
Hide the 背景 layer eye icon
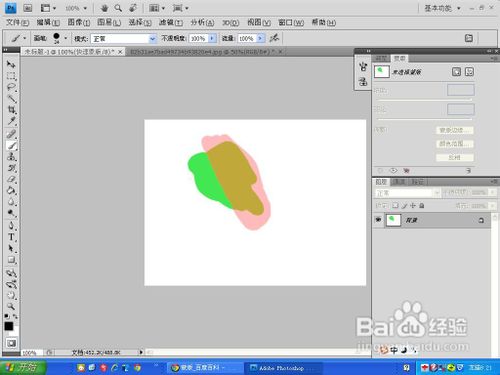pyautogui.click(x=378, y=220)
